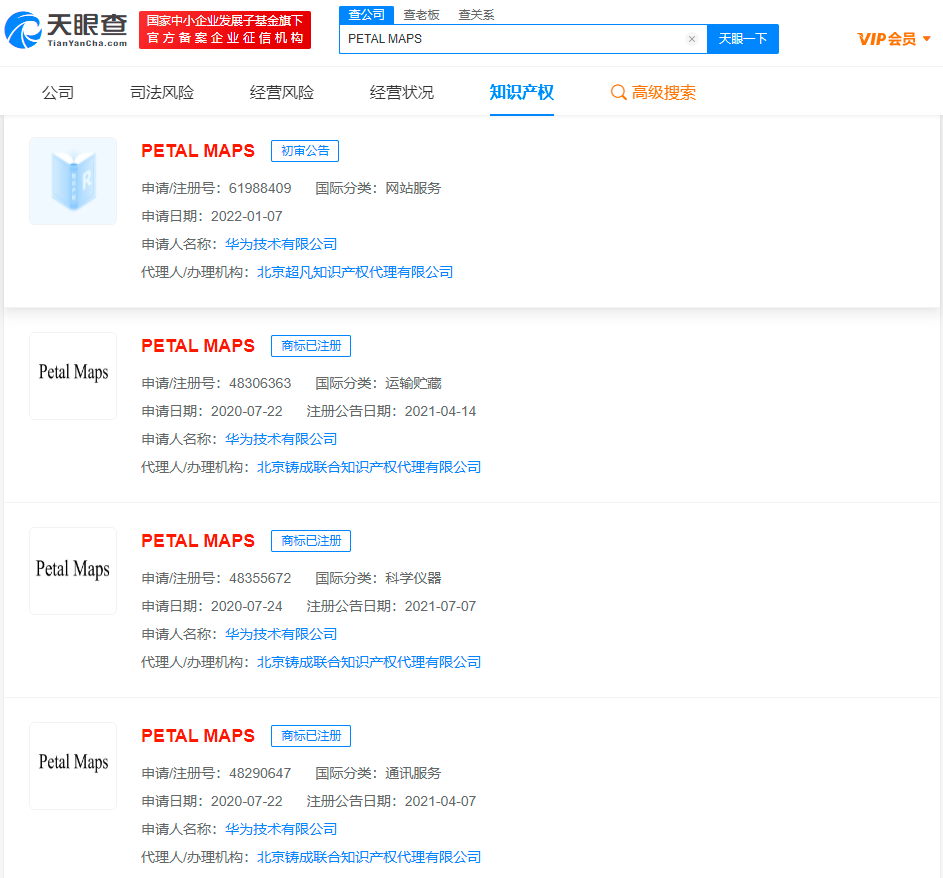Expand the 查老板 search option
This screenshot has height=878, width=943.
coord(423,14)
